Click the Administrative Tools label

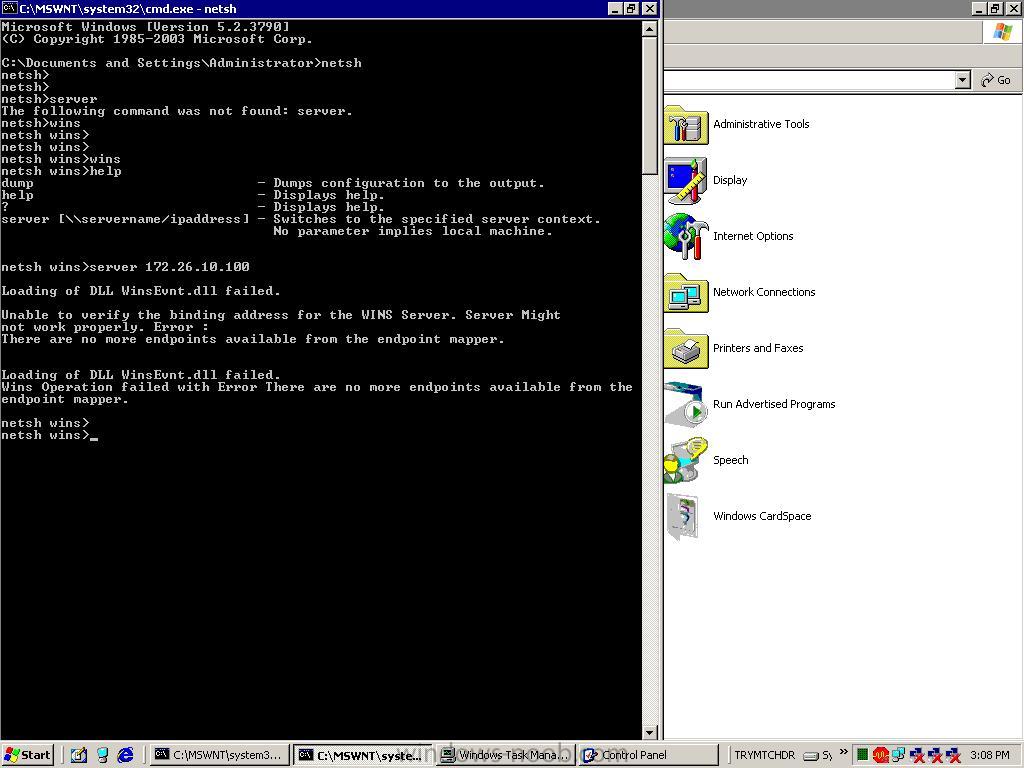[x=761, y=124]
